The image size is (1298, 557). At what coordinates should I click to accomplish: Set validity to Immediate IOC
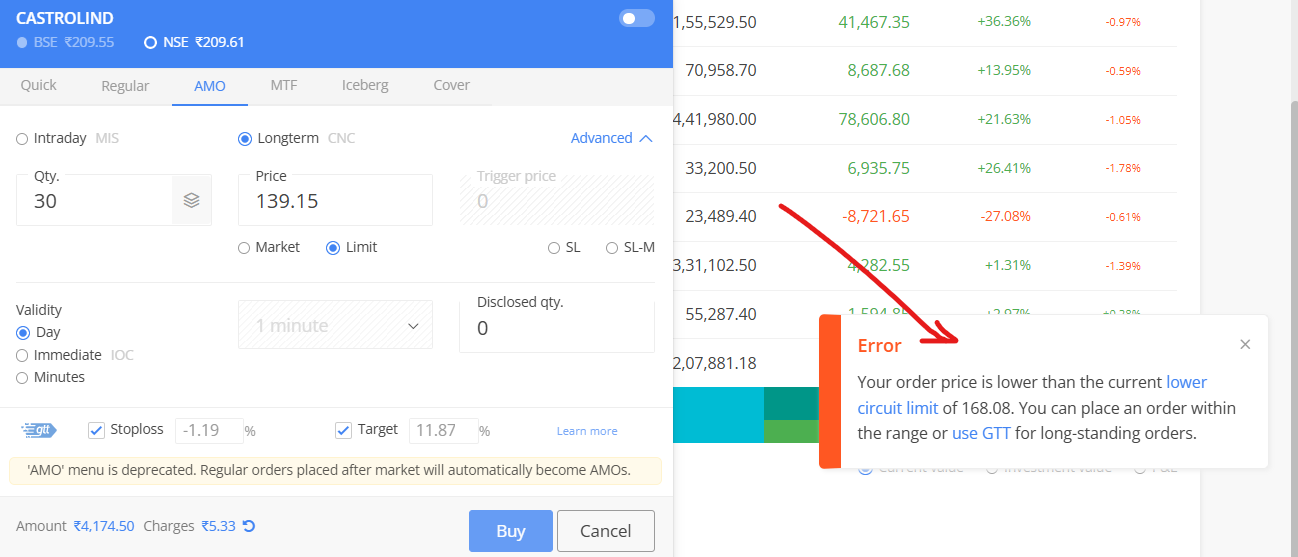(x=75, y=355)
